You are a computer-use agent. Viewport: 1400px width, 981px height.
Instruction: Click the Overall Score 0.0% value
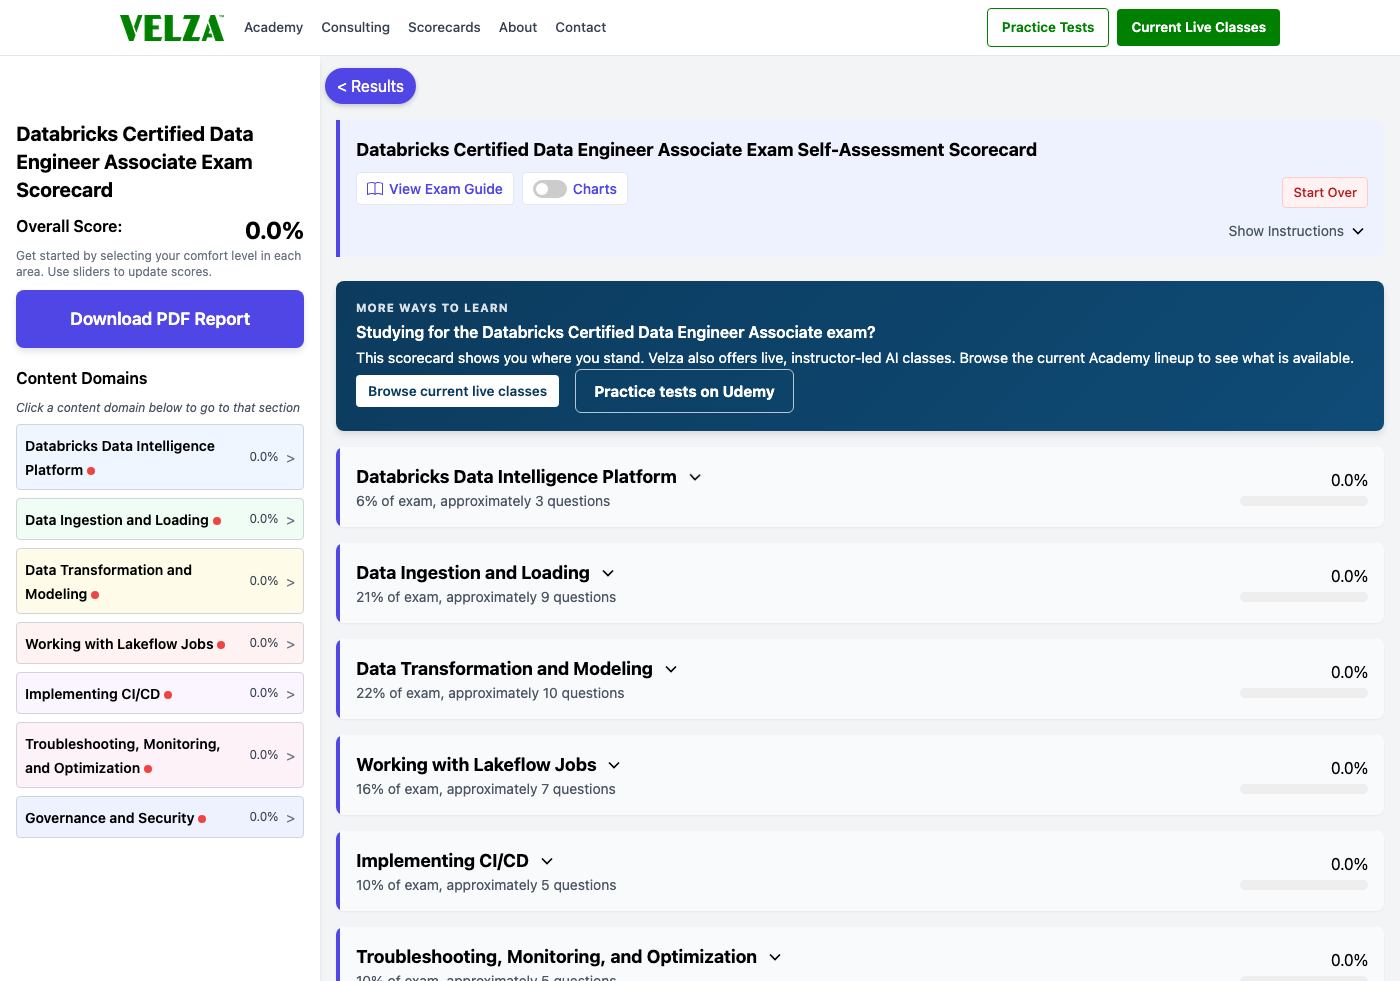(274, 231)
